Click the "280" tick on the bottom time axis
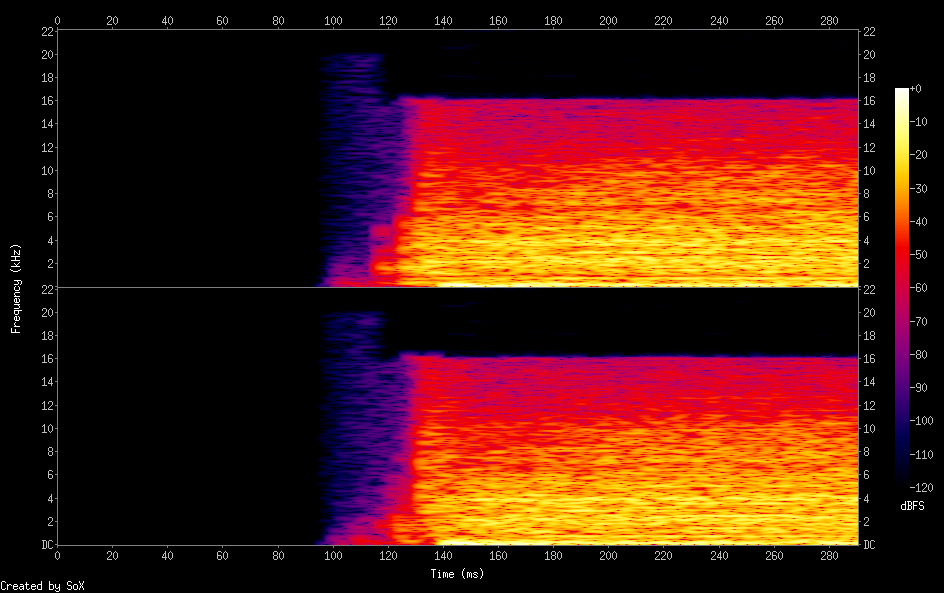The width and height of the screenshot is (944, 593). click(x=831, y=555)
